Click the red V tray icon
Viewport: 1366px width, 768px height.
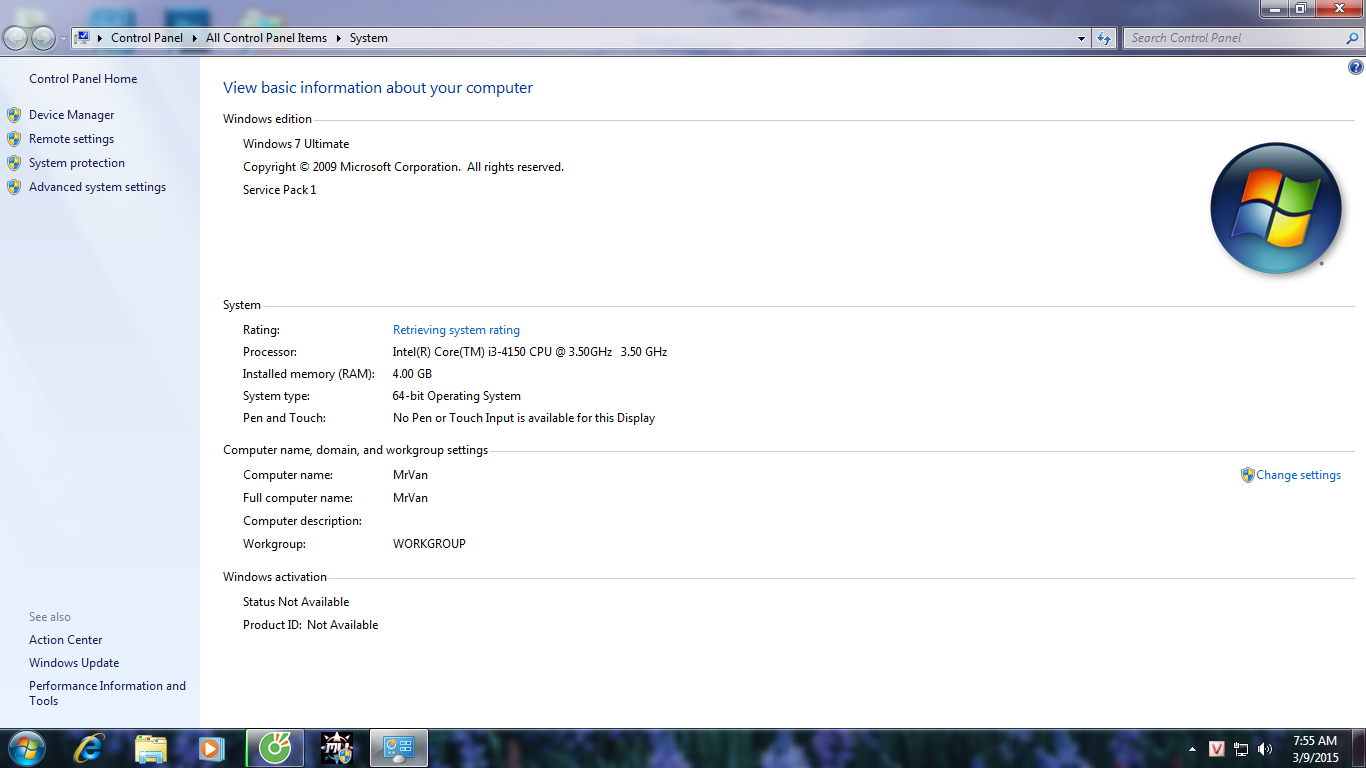1217,748
